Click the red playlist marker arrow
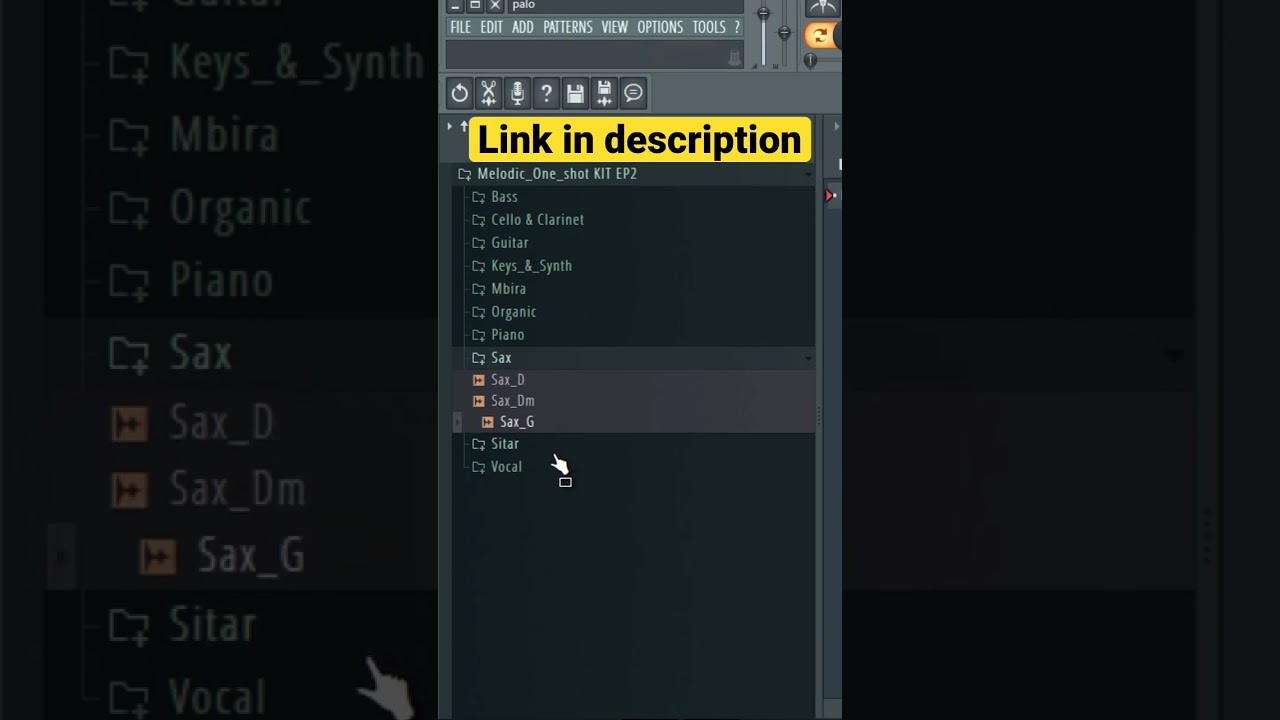Screen dimensions: 1280x720 [x=829, y=196]
